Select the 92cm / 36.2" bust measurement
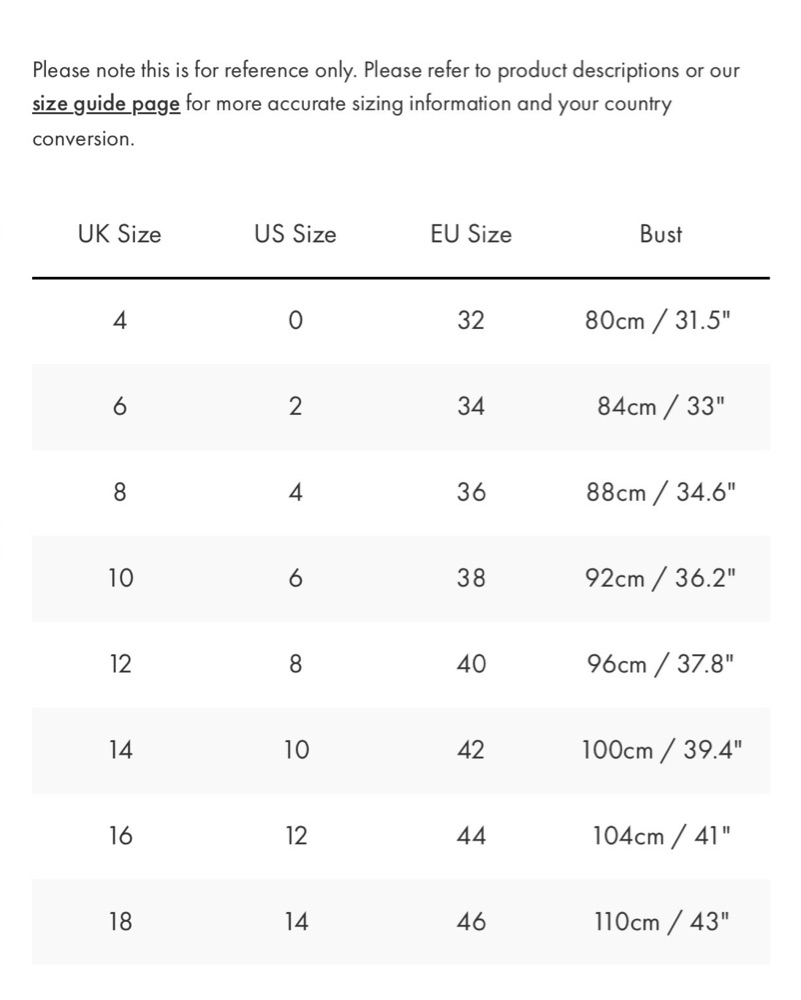 coord(661,578)
